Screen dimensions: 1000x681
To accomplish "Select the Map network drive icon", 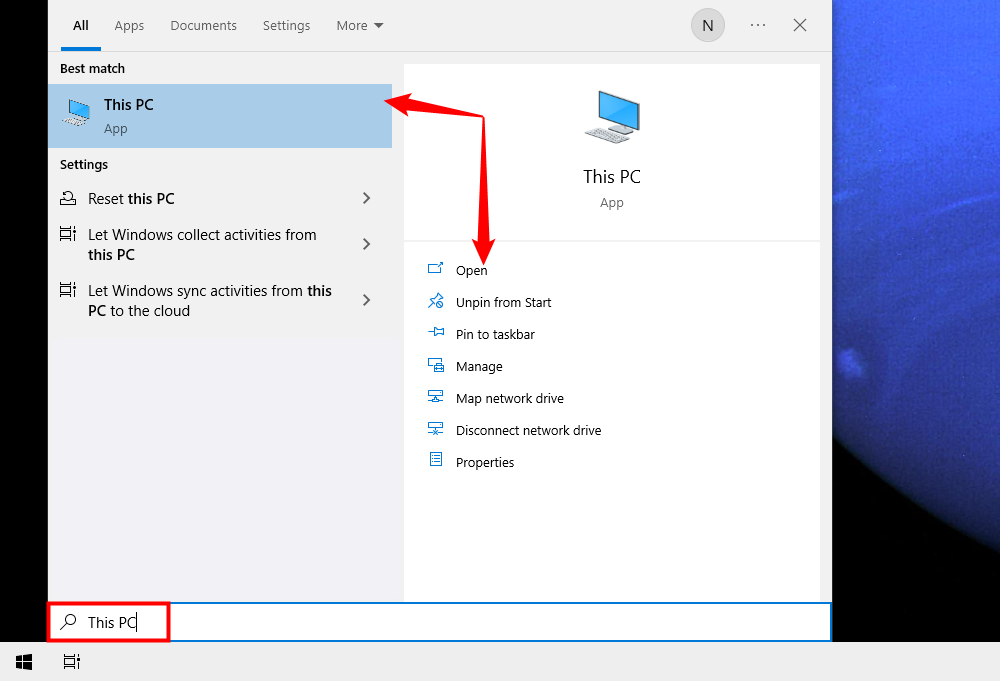I will pyautogui.click(x=436, y=397).
